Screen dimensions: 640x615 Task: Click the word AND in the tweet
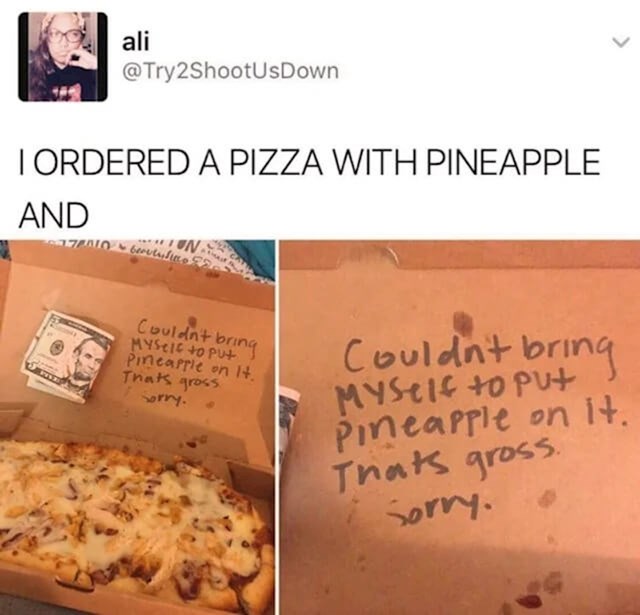(x=53, y=215)
